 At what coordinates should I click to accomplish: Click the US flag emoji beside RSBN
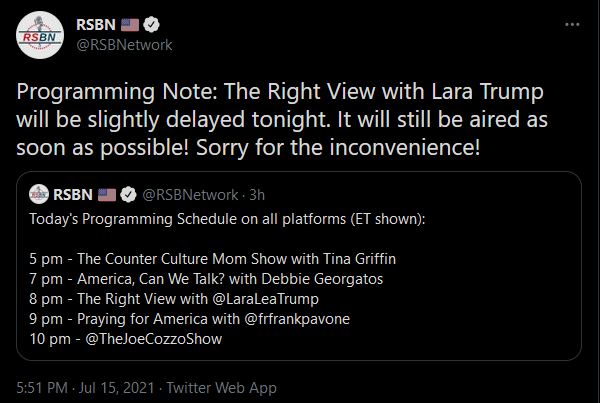[130, 25]
